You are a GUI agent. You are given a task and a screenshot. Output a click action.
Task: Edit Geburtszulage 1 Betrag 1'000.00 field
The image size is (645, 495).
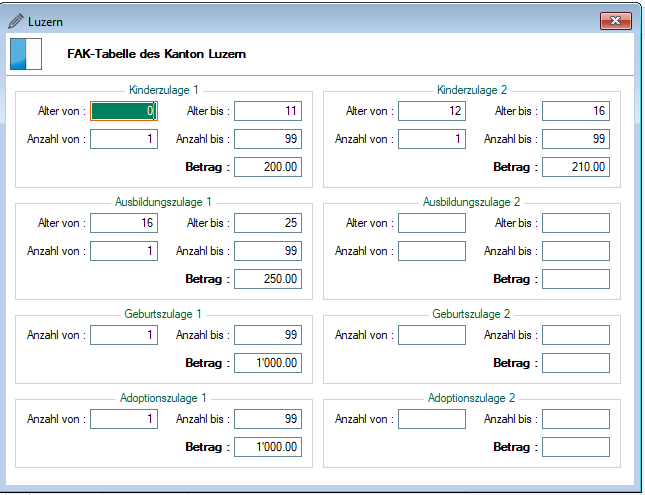click(268, 363)
